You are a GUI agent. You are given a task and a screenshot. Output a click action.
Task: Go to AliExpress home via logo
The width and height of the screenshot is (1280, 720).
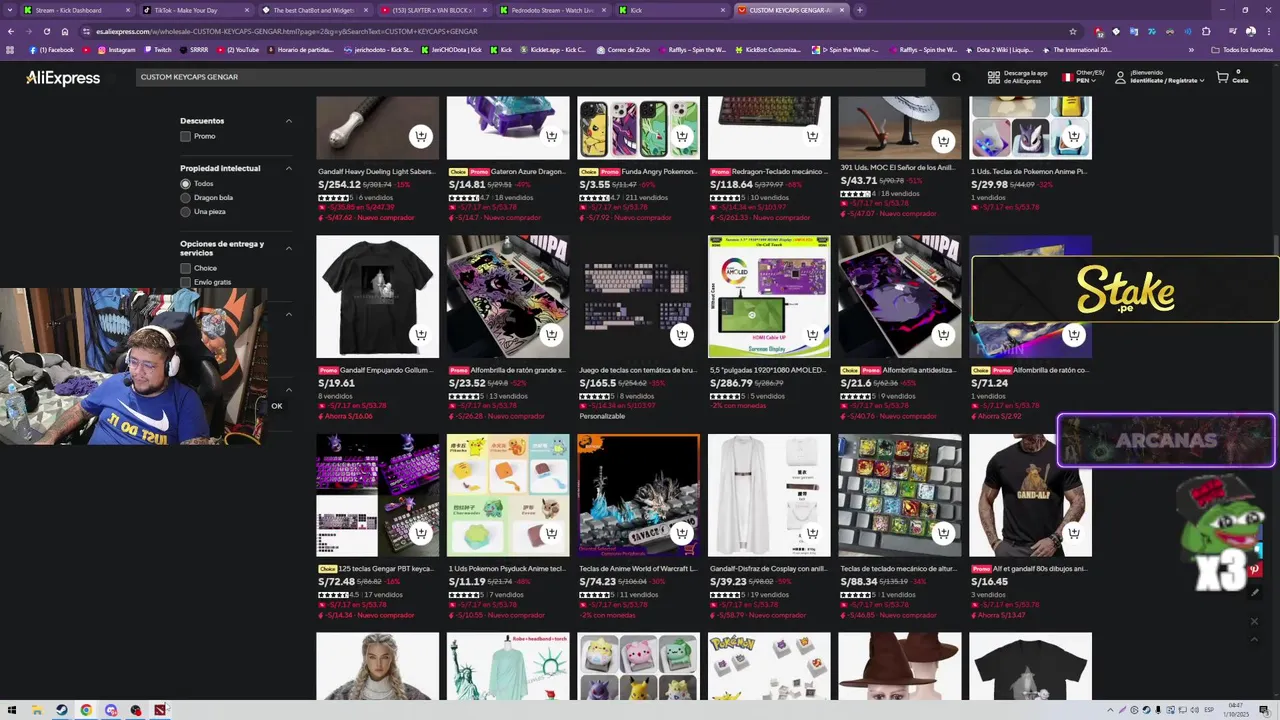63,77
